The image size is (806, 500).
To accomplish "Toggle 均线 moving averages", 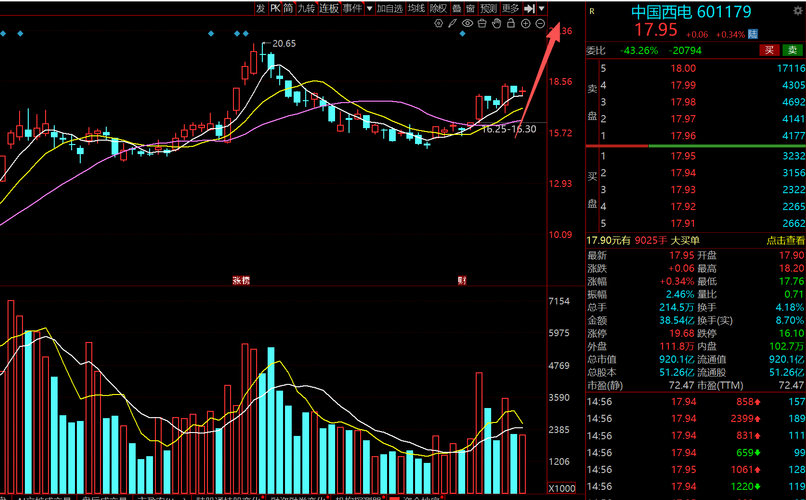I will click(x=416, y=8).
